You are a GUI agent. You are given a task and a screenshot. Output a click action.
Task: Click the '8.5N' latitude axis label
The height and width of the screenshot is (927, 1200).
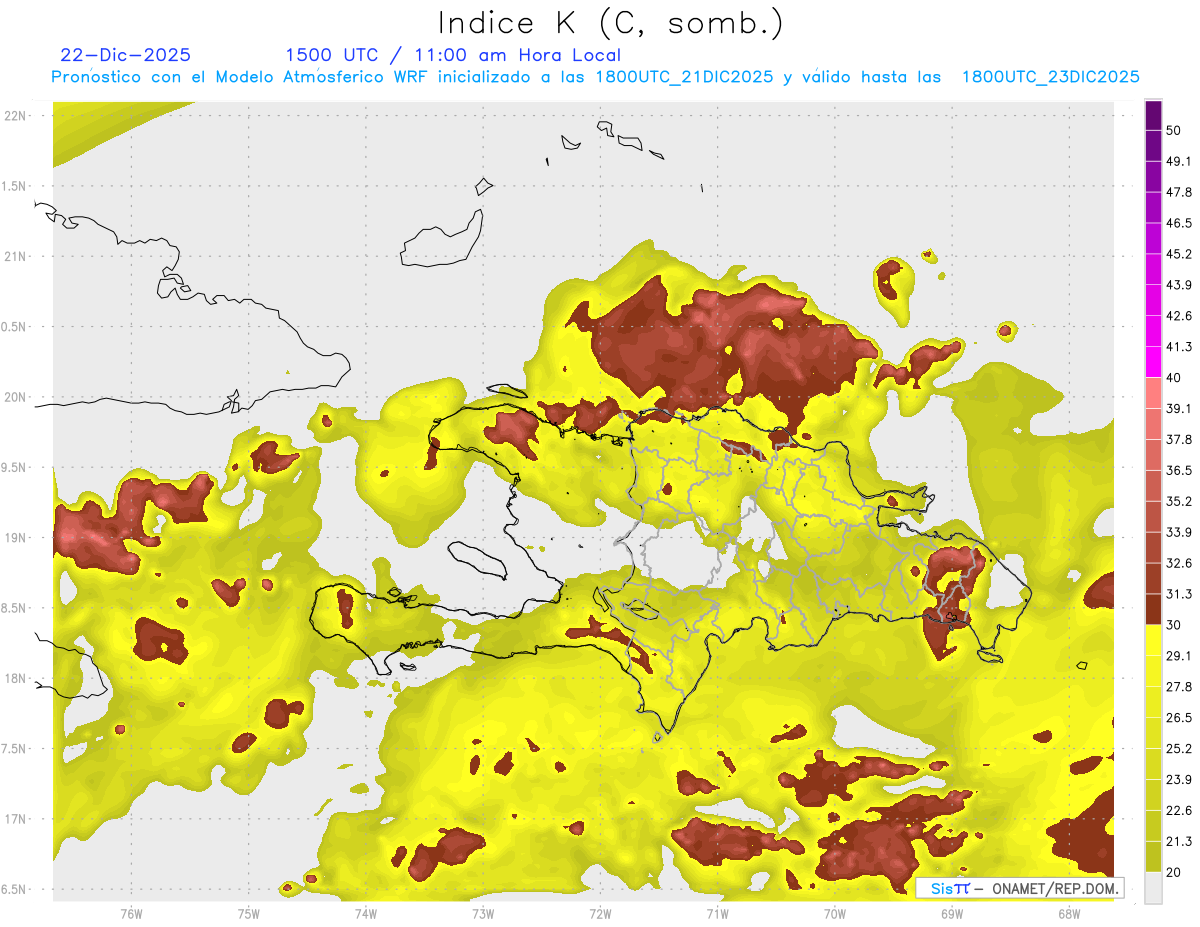coord(12,608)
